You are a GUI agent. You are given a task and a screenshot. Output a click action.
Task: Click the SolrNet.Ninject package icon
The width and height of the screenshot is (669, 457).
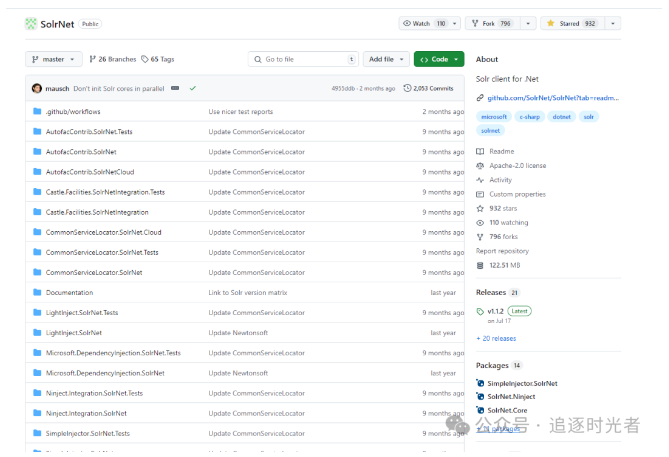[480, 396]
